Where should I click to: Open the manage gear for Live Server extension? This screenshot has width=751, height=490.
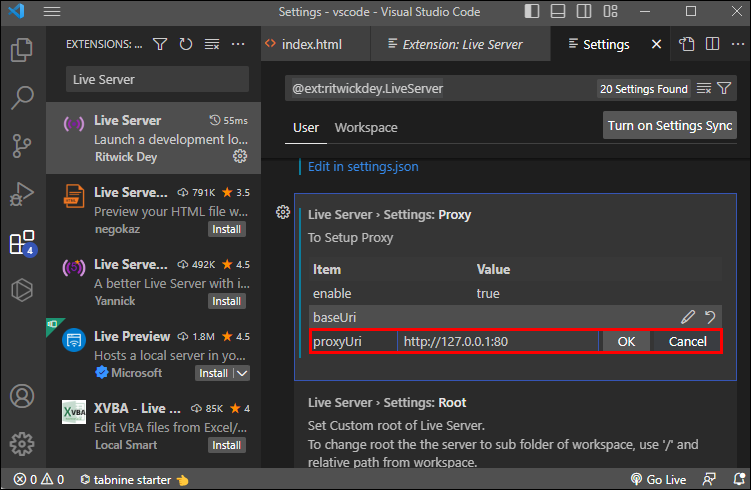240,156
